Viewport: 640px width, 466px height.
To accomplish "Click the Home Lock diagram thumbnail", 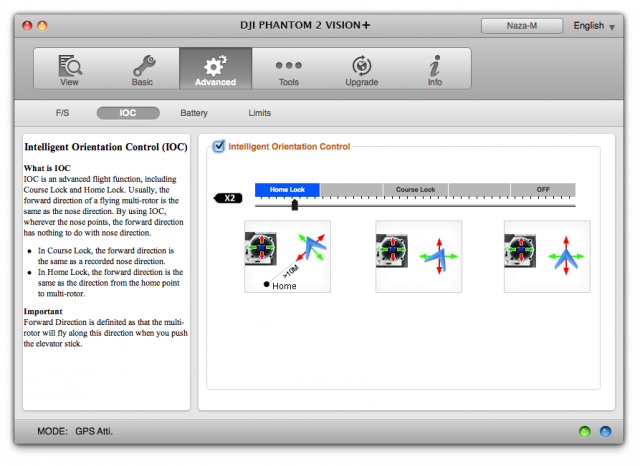I will click(287, 257).
